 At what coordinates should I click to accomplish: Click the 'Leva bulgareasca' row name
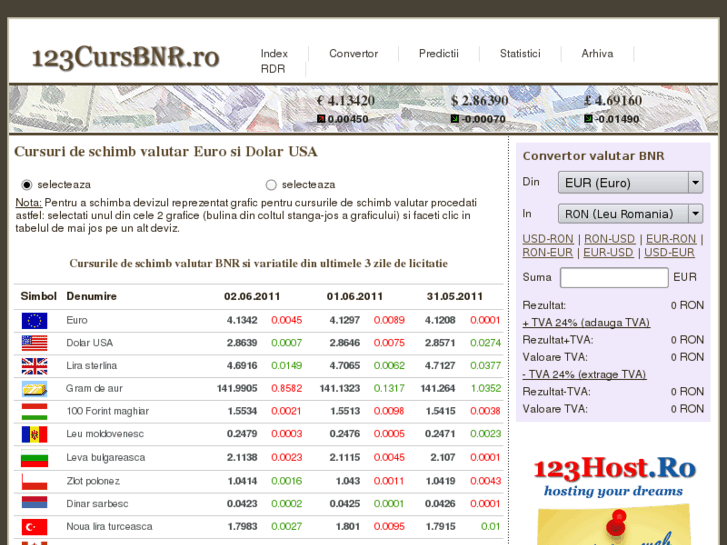point(106,458)
